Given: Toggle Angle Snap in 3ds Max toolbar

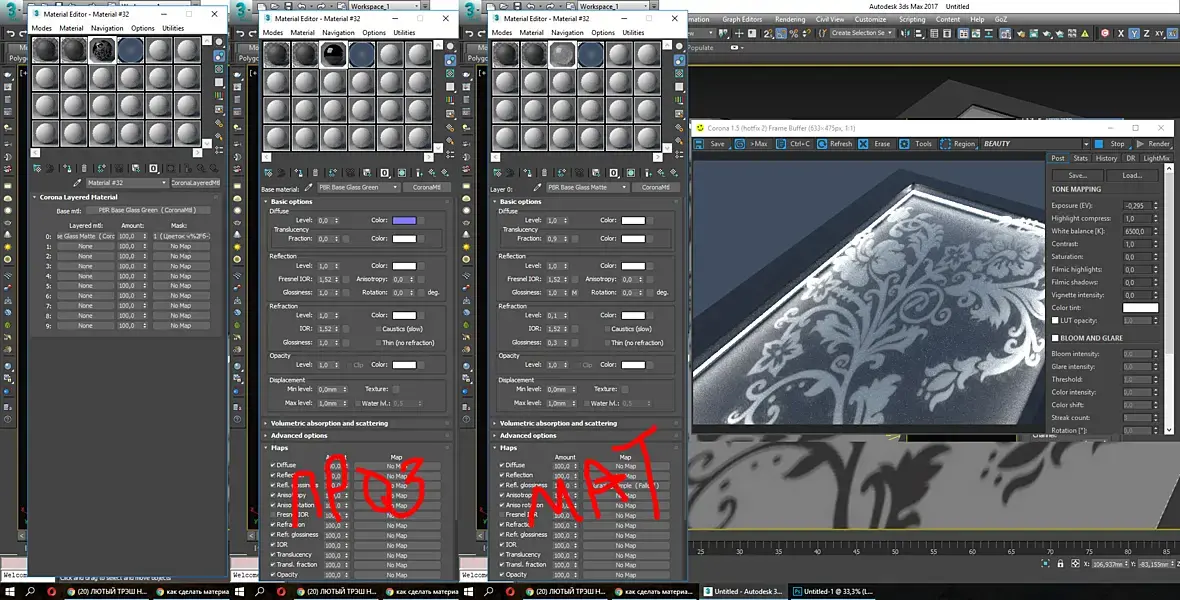Looking at the screenshot, I should pos(781,33).
